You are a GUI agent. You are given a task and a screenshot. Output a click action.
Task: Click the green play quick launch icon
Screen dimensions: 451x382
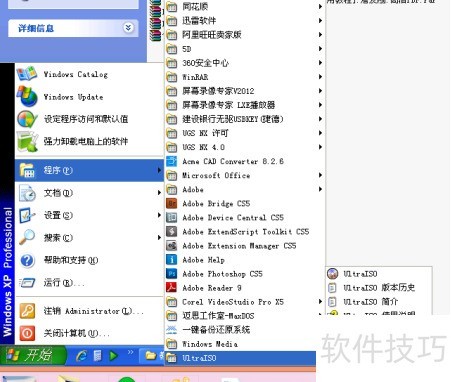113,356
